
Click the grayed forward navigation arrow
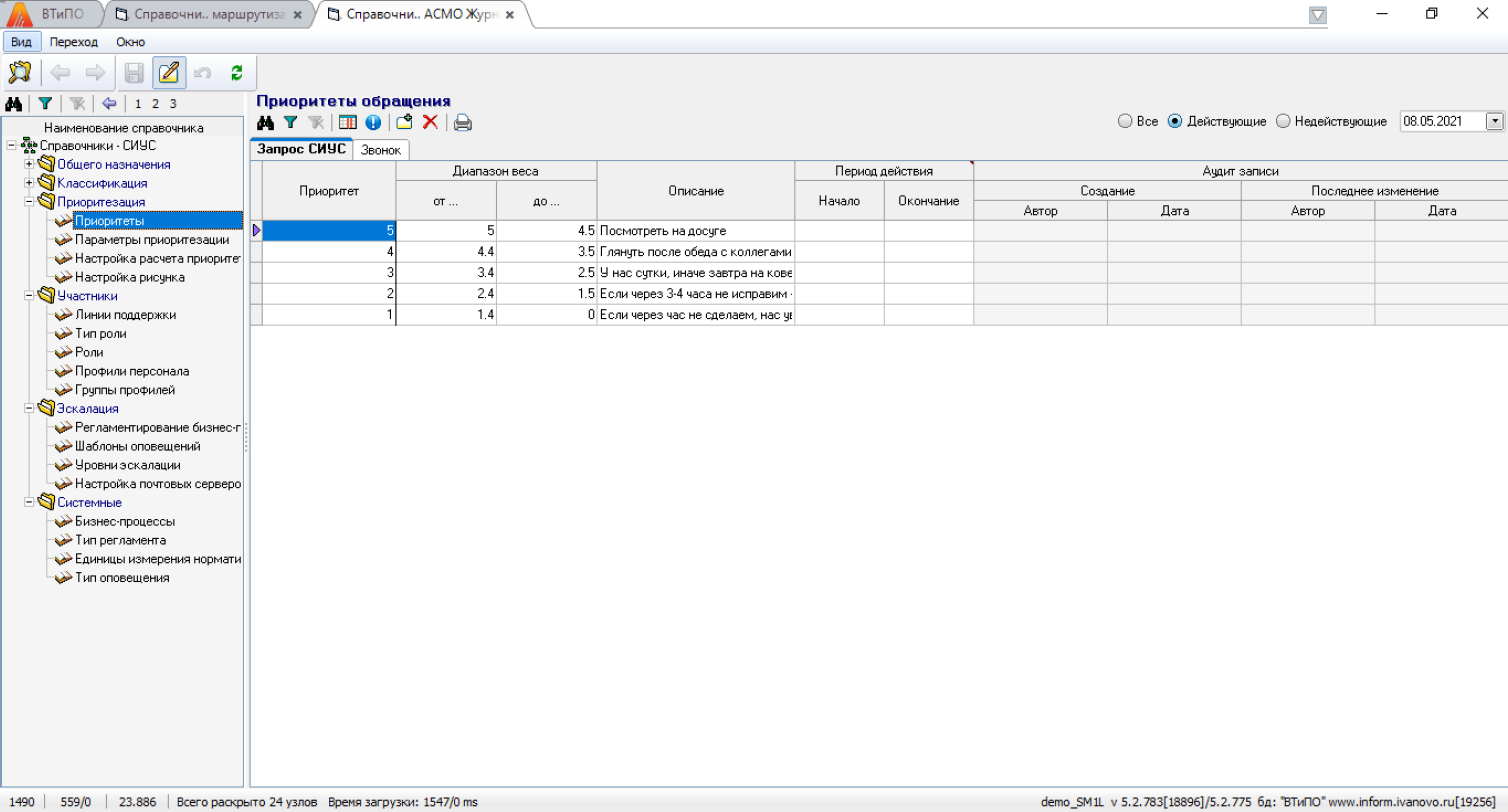pos(95,73)
